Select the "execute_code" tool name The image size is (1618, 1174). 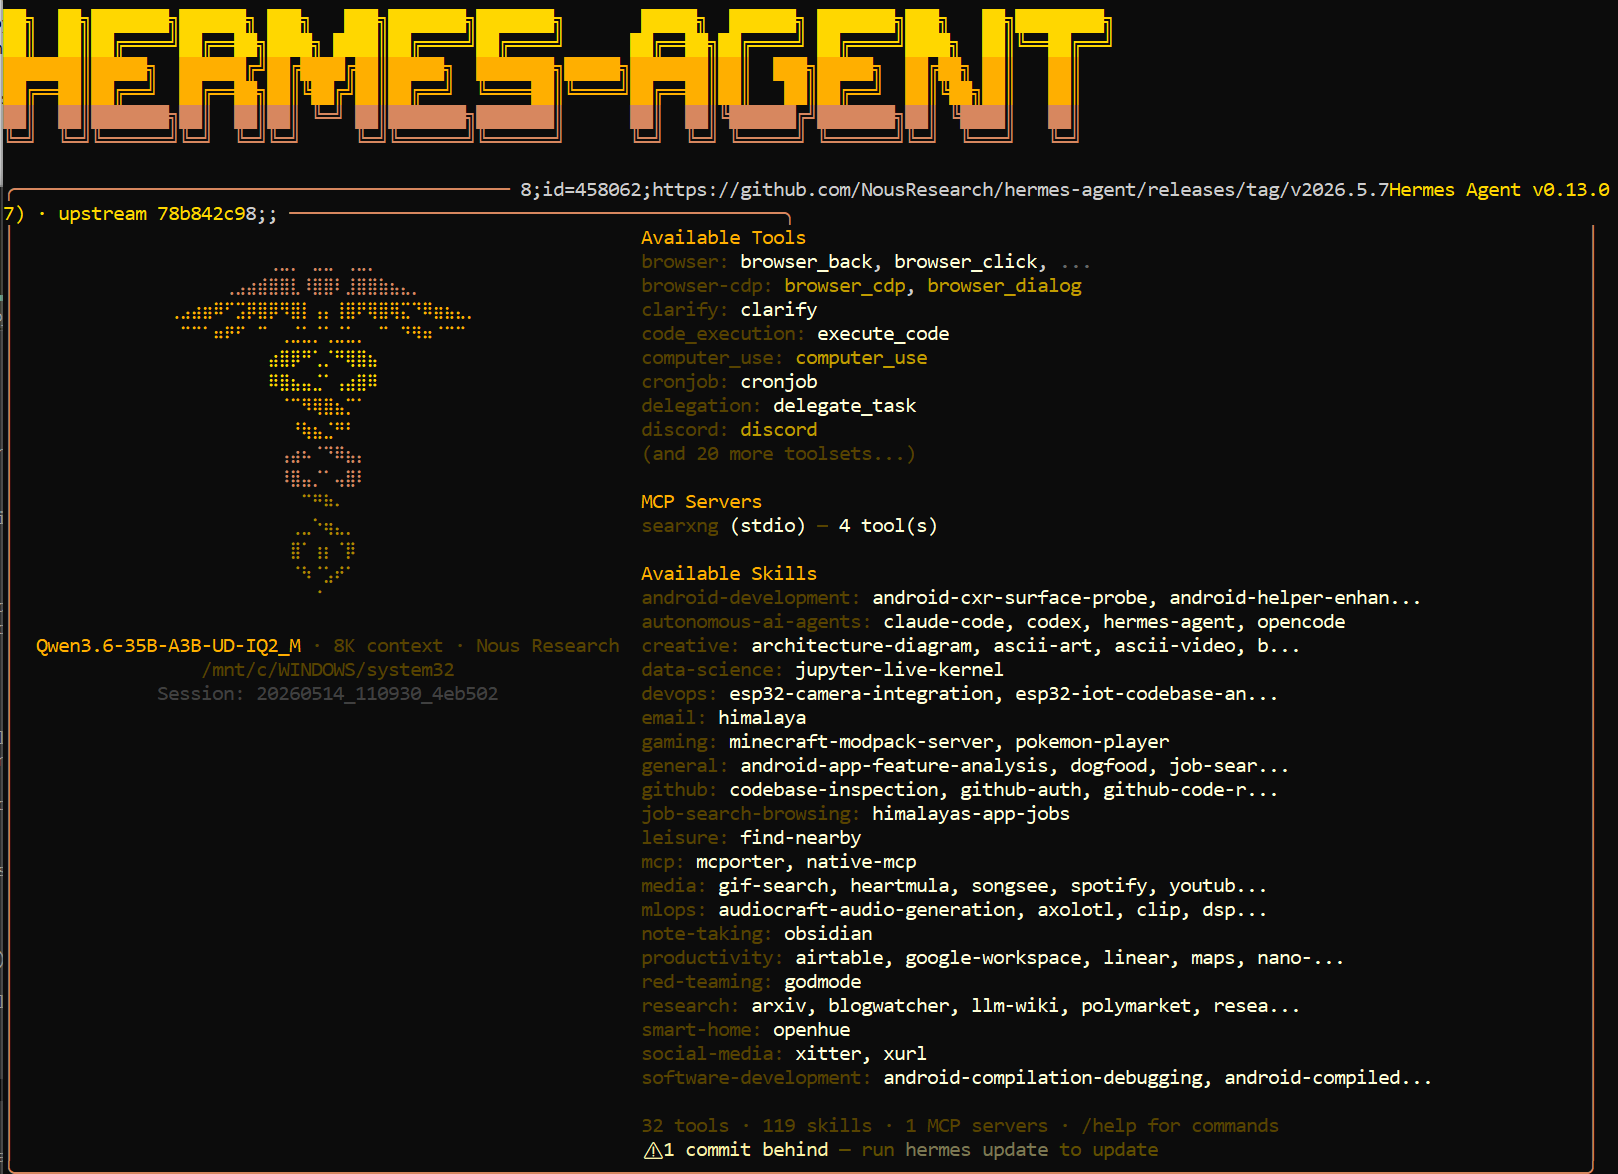(883, 334)
